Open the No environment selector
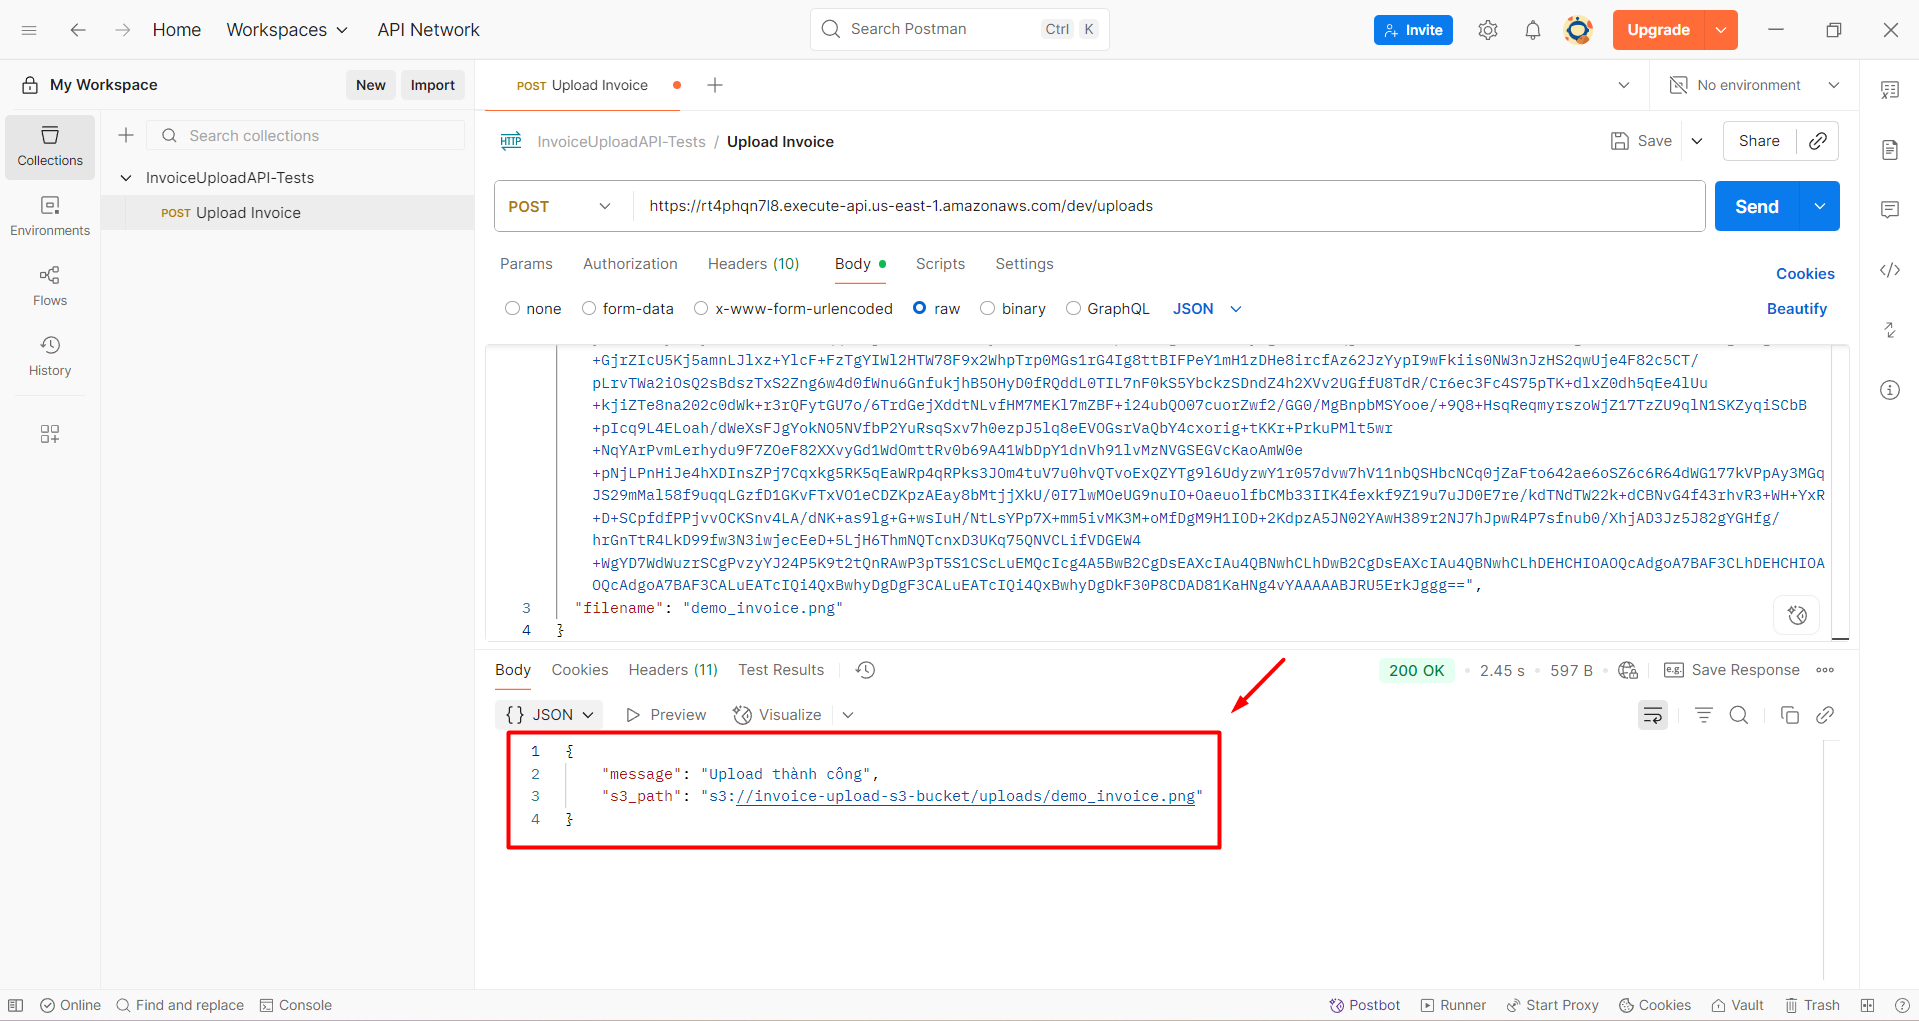 (1750, 85)
